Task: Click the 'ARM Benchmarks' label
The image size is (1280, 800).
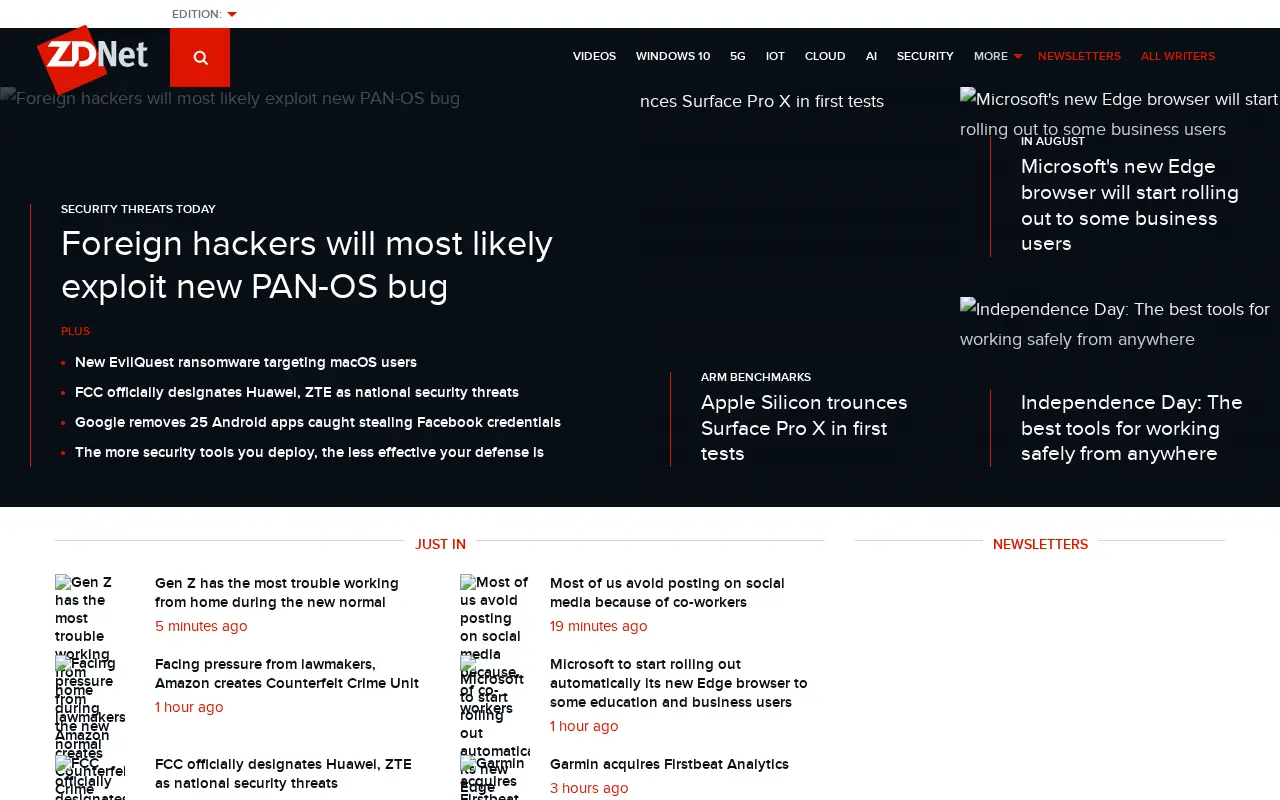Action: (756, 377)
